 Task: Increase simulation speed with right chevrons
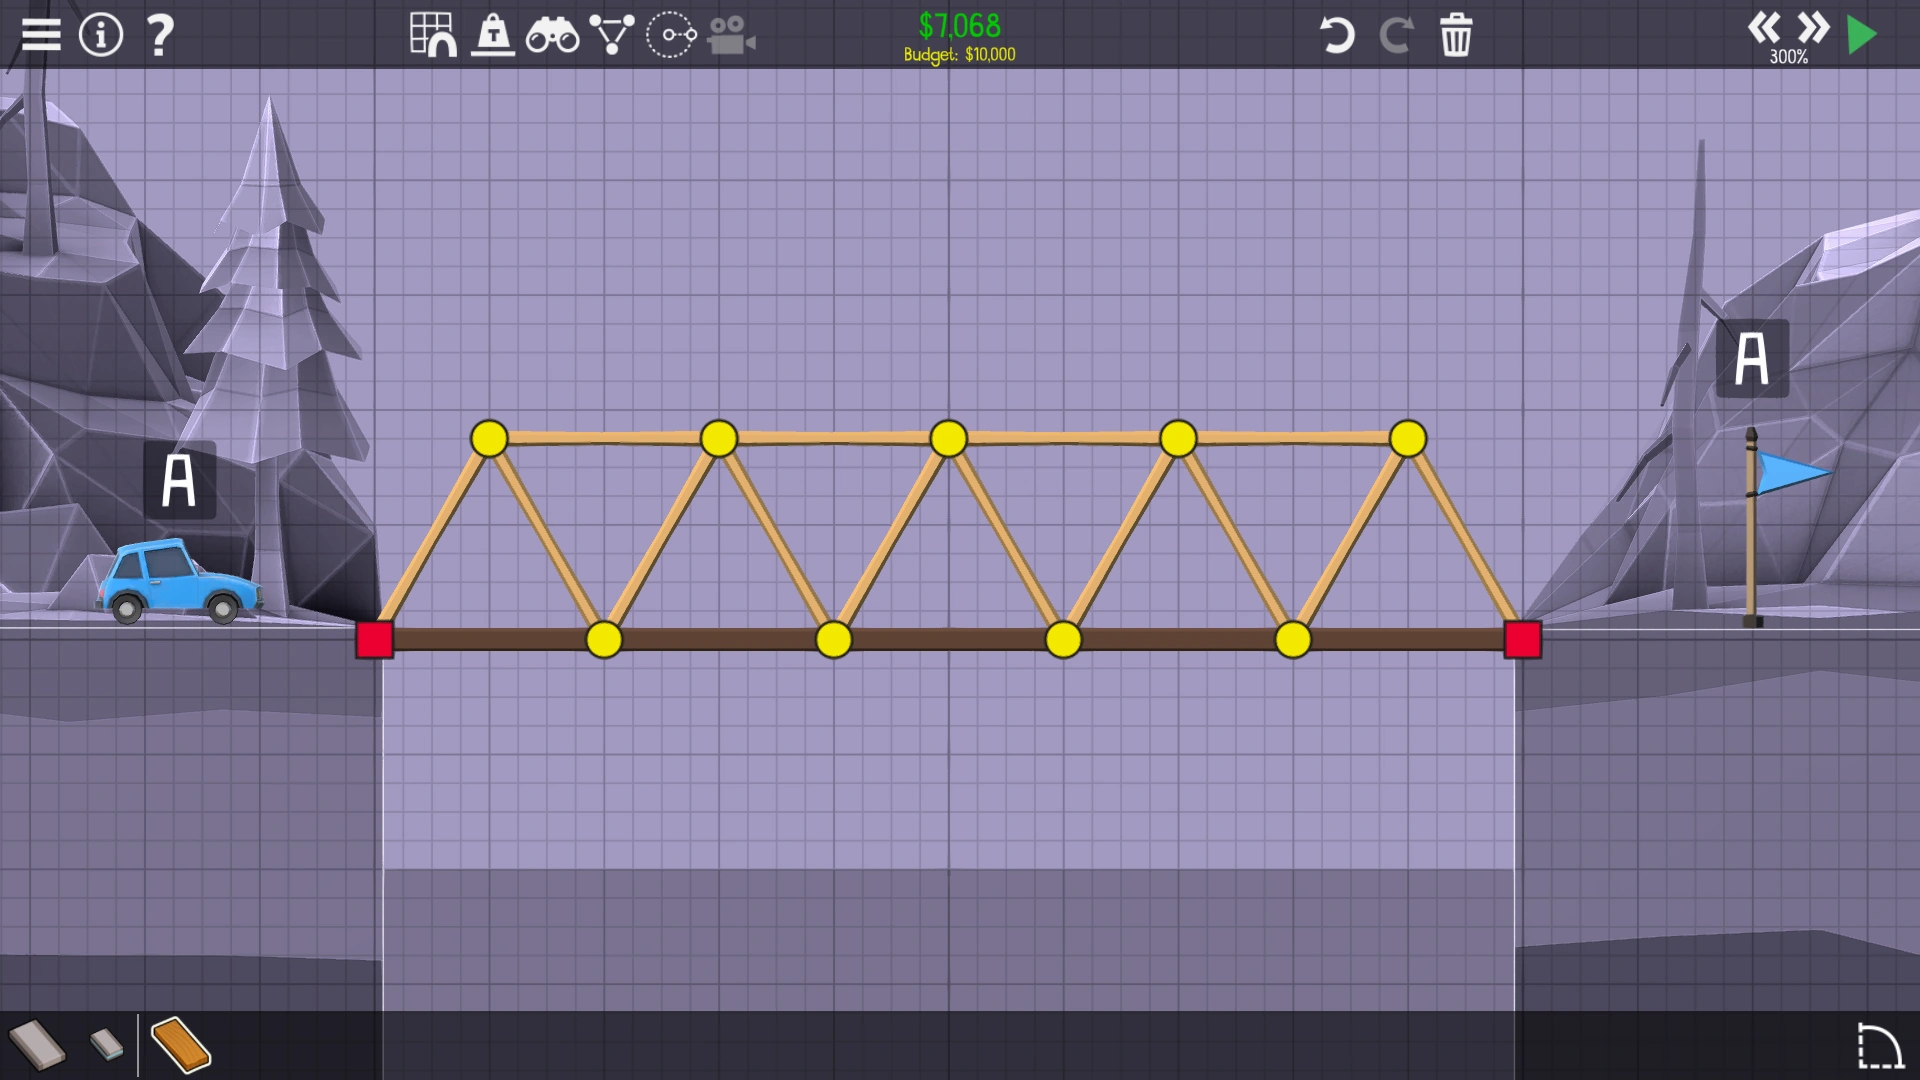[1812, 28]
